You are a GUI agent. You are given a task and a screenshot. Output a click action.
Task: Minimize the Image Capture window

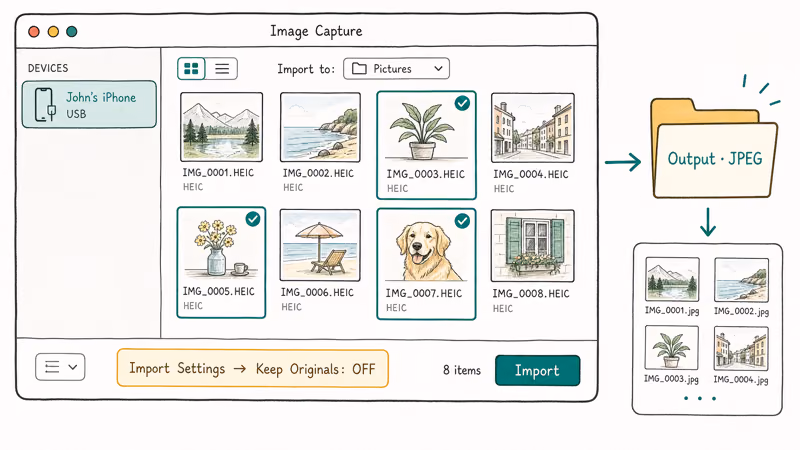click(x=53, y=32)
